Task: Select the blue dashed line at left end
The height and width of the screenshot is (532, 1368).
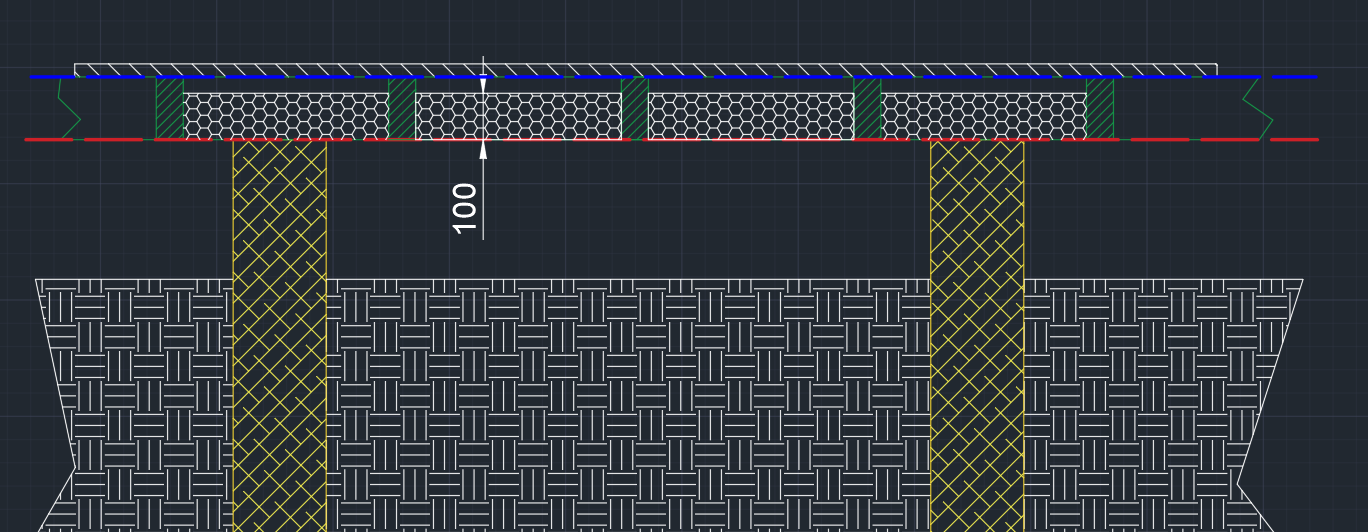Action: [x=45, y=76]
